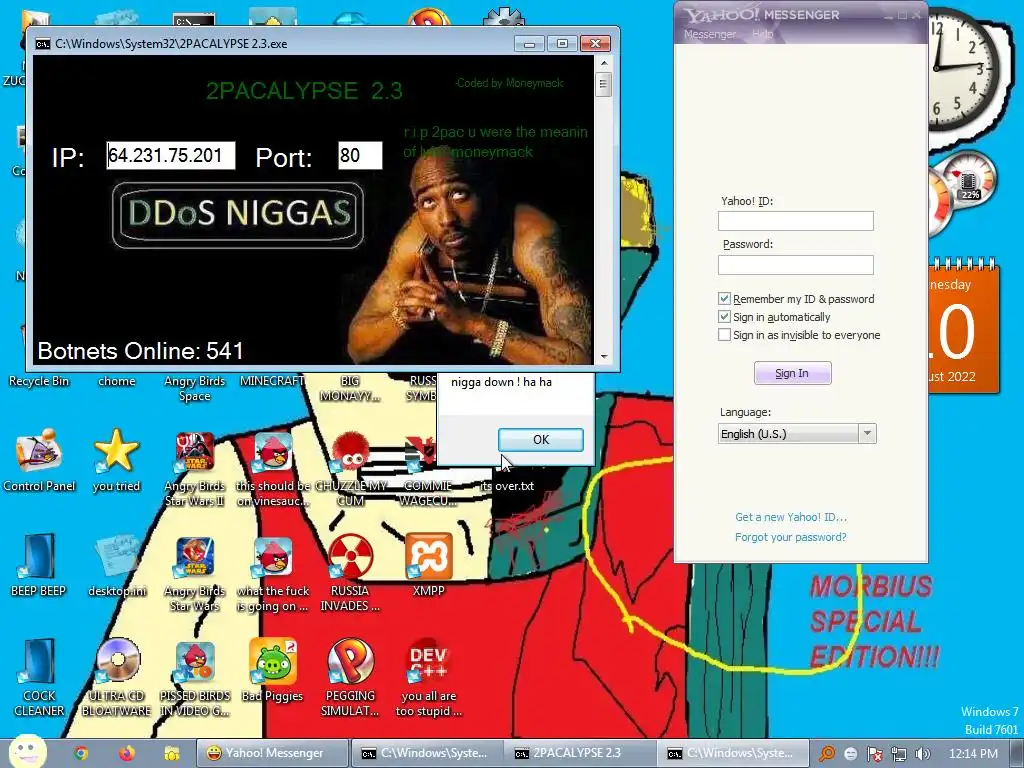Click 'Coded by Moneymack' credit text
Image resolution: width=1024 pixels, height=768 pixels.
(509, 83)
